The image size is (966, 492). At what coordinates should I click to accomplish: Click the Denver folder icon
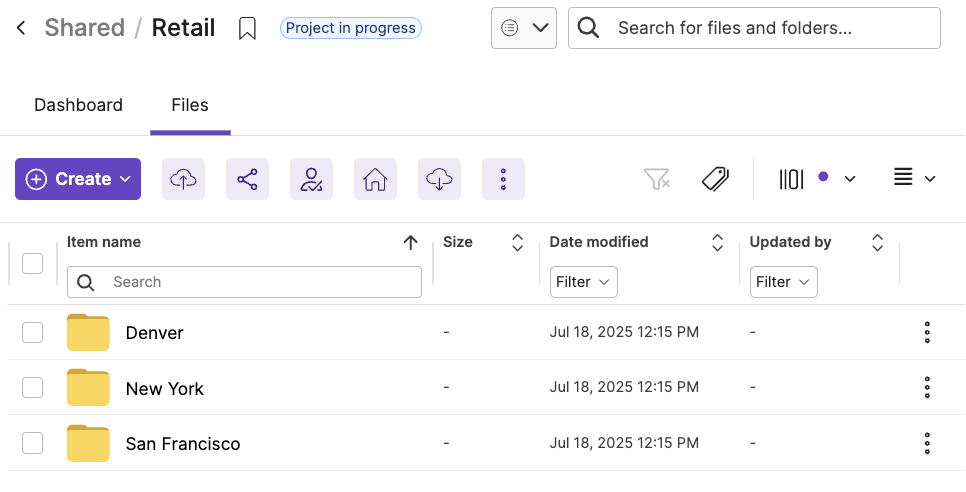tap(88, 333)
